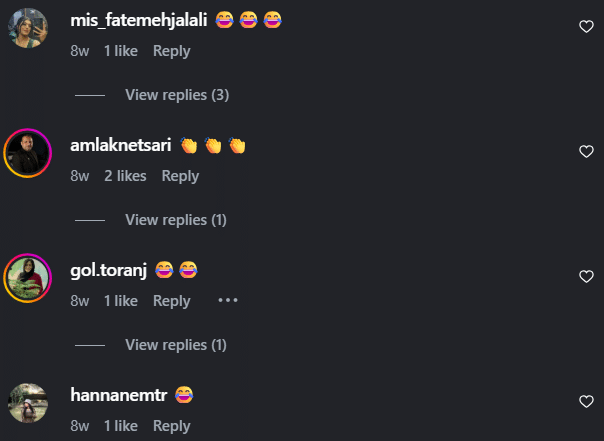Reply to hannanemtr's comment
Viewport: 604px width, 441px height.
coord(172,426)
